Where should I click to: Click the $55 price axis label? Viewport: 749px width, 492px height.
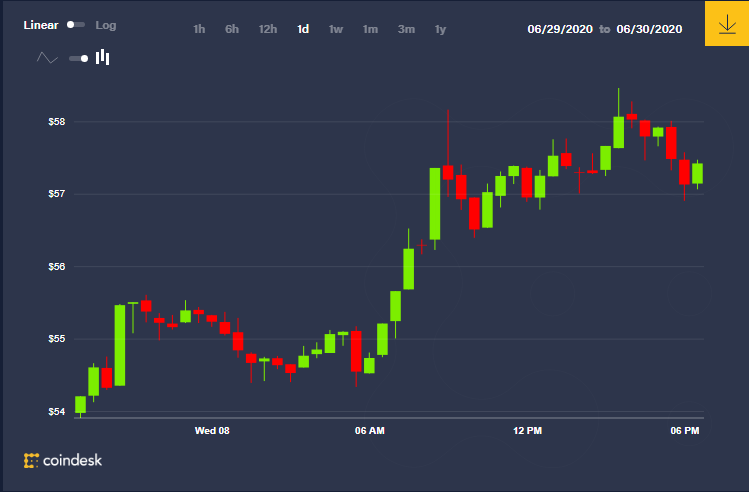click(56, 339)
